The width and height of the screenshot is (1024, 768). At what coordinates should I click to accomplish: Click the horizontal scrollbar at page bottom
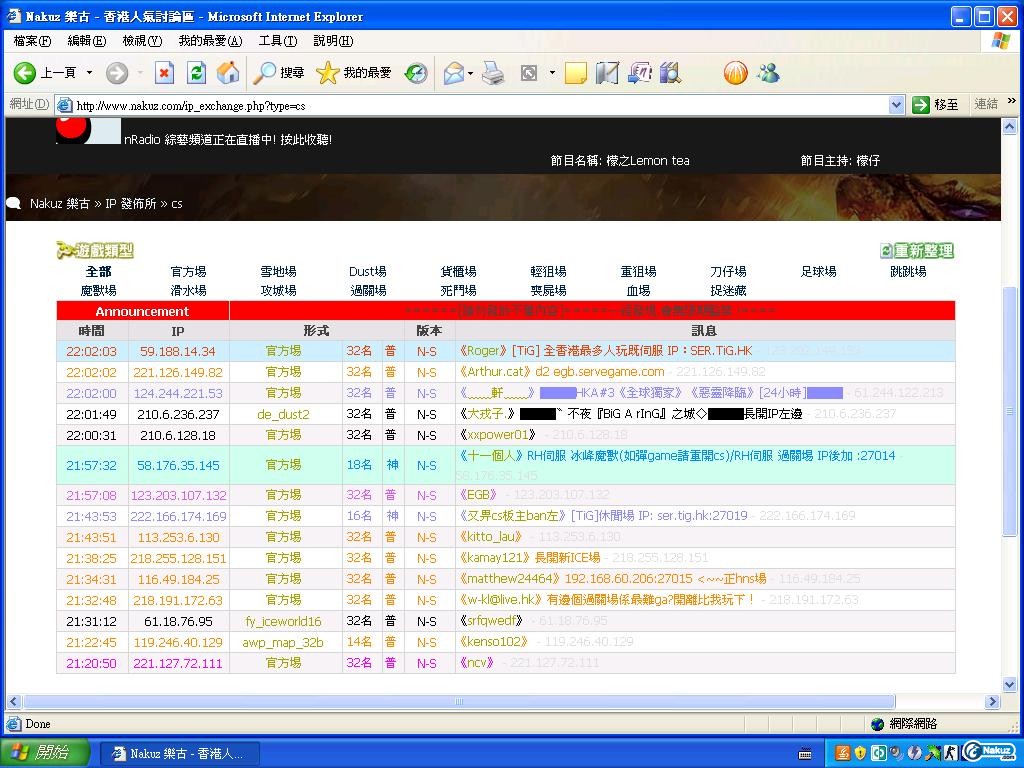point(500,702)
